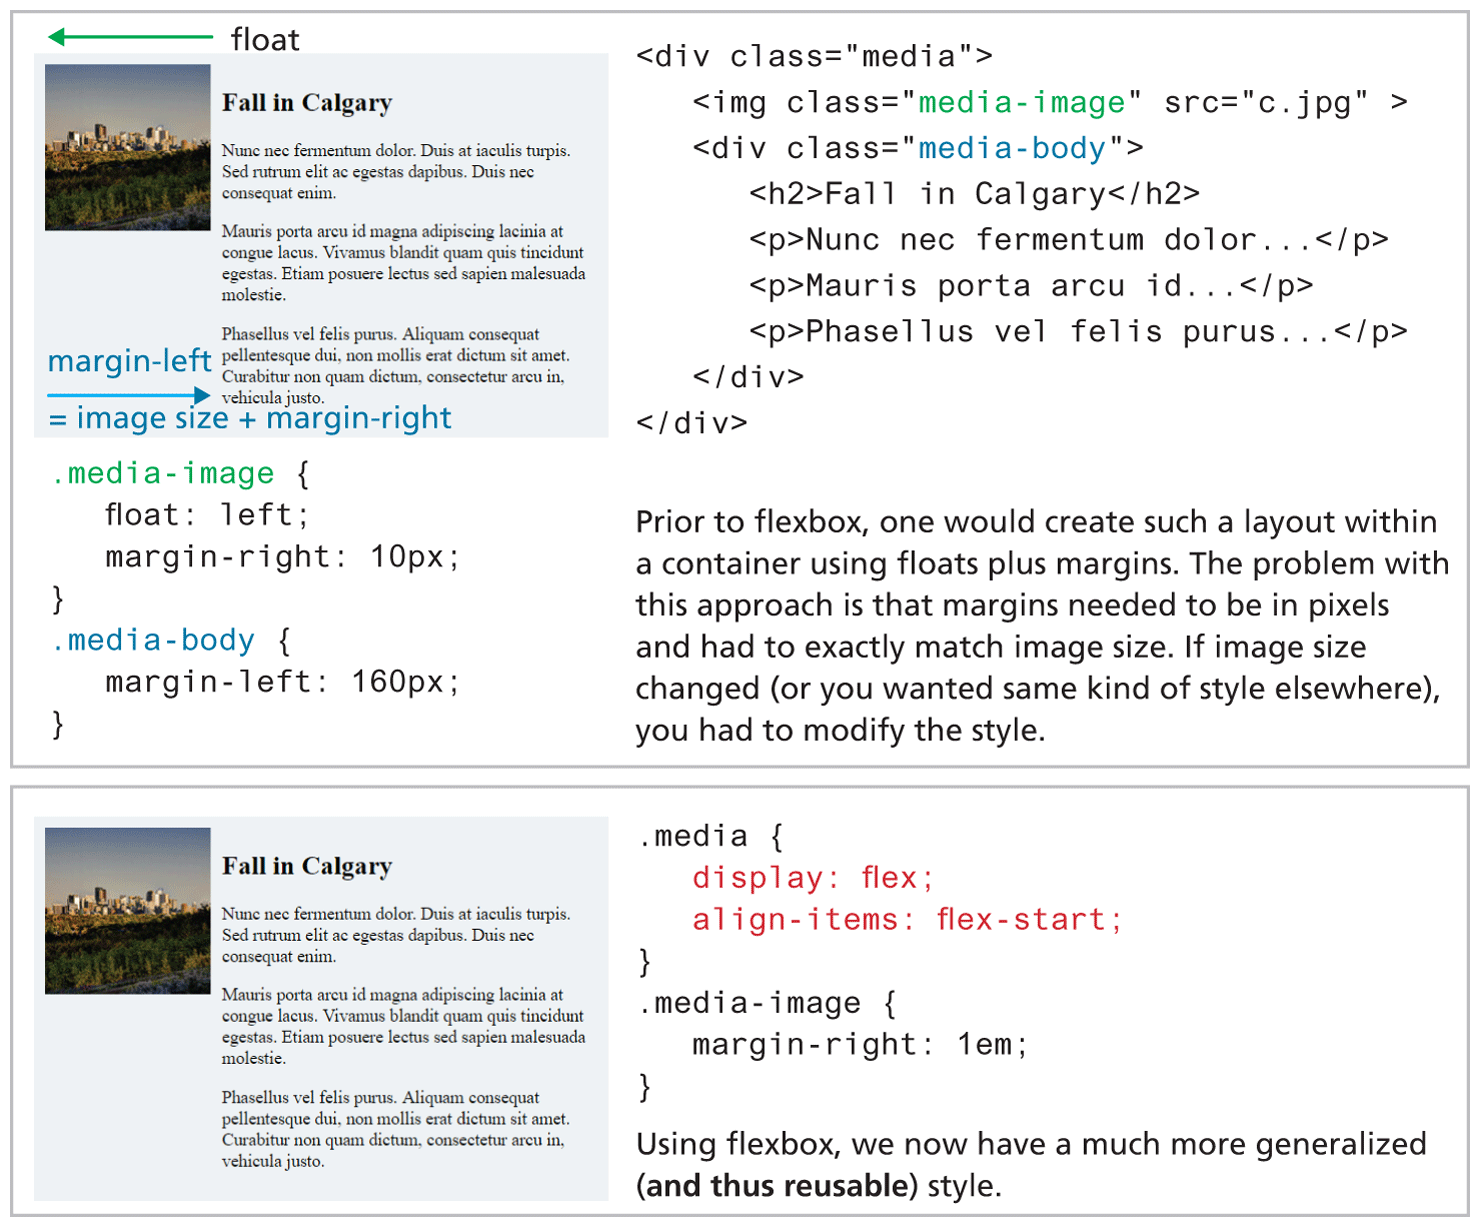Click the "Prior to flexbox" explanation paragraph
This screenshot has width=1480, height=1227.
pyautogui.click(x=1040, y=625)
